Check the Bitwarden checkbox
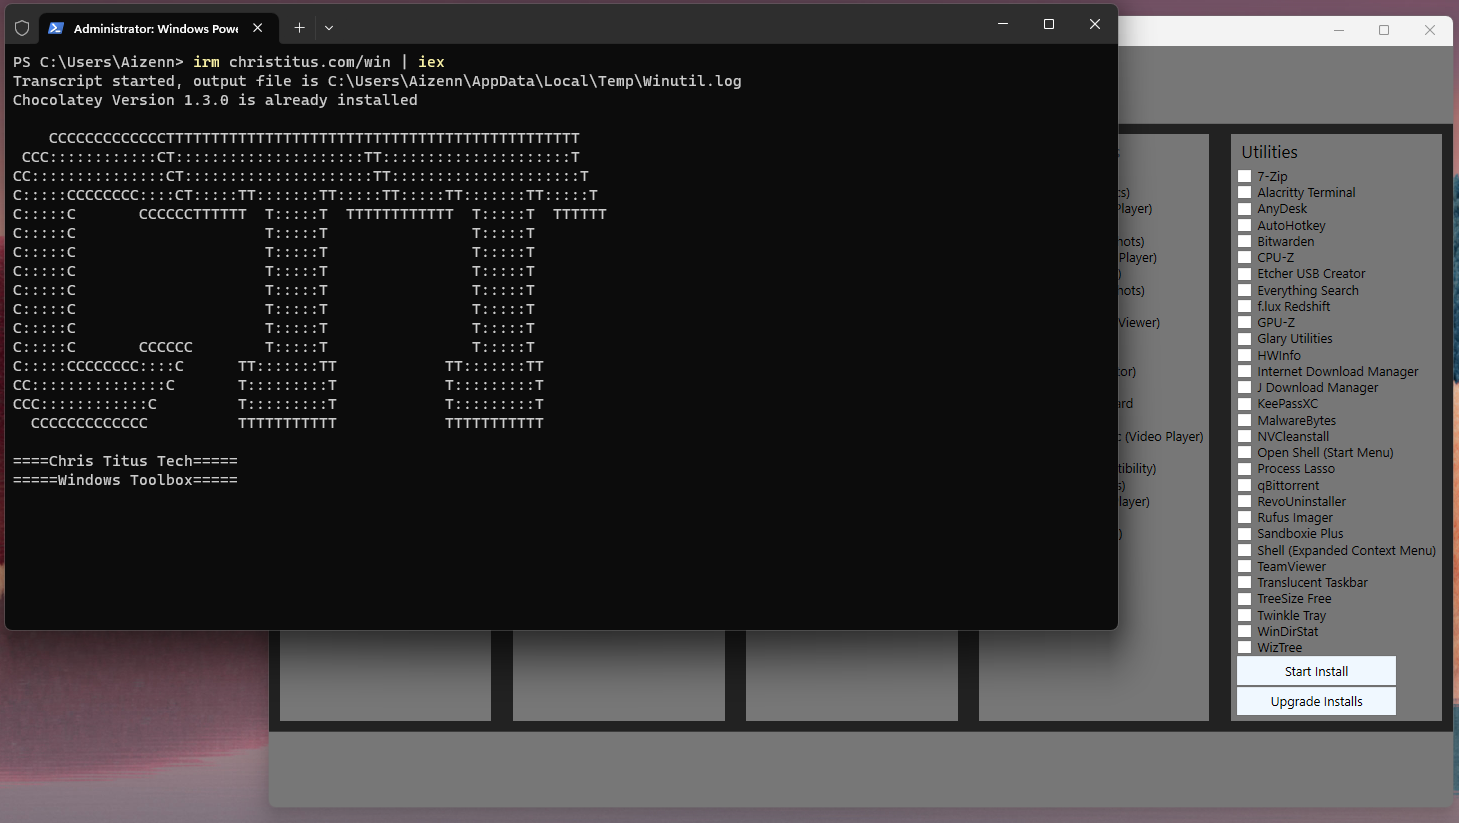The width and height of the screenshot is (1459, 823). (1245, 241)
